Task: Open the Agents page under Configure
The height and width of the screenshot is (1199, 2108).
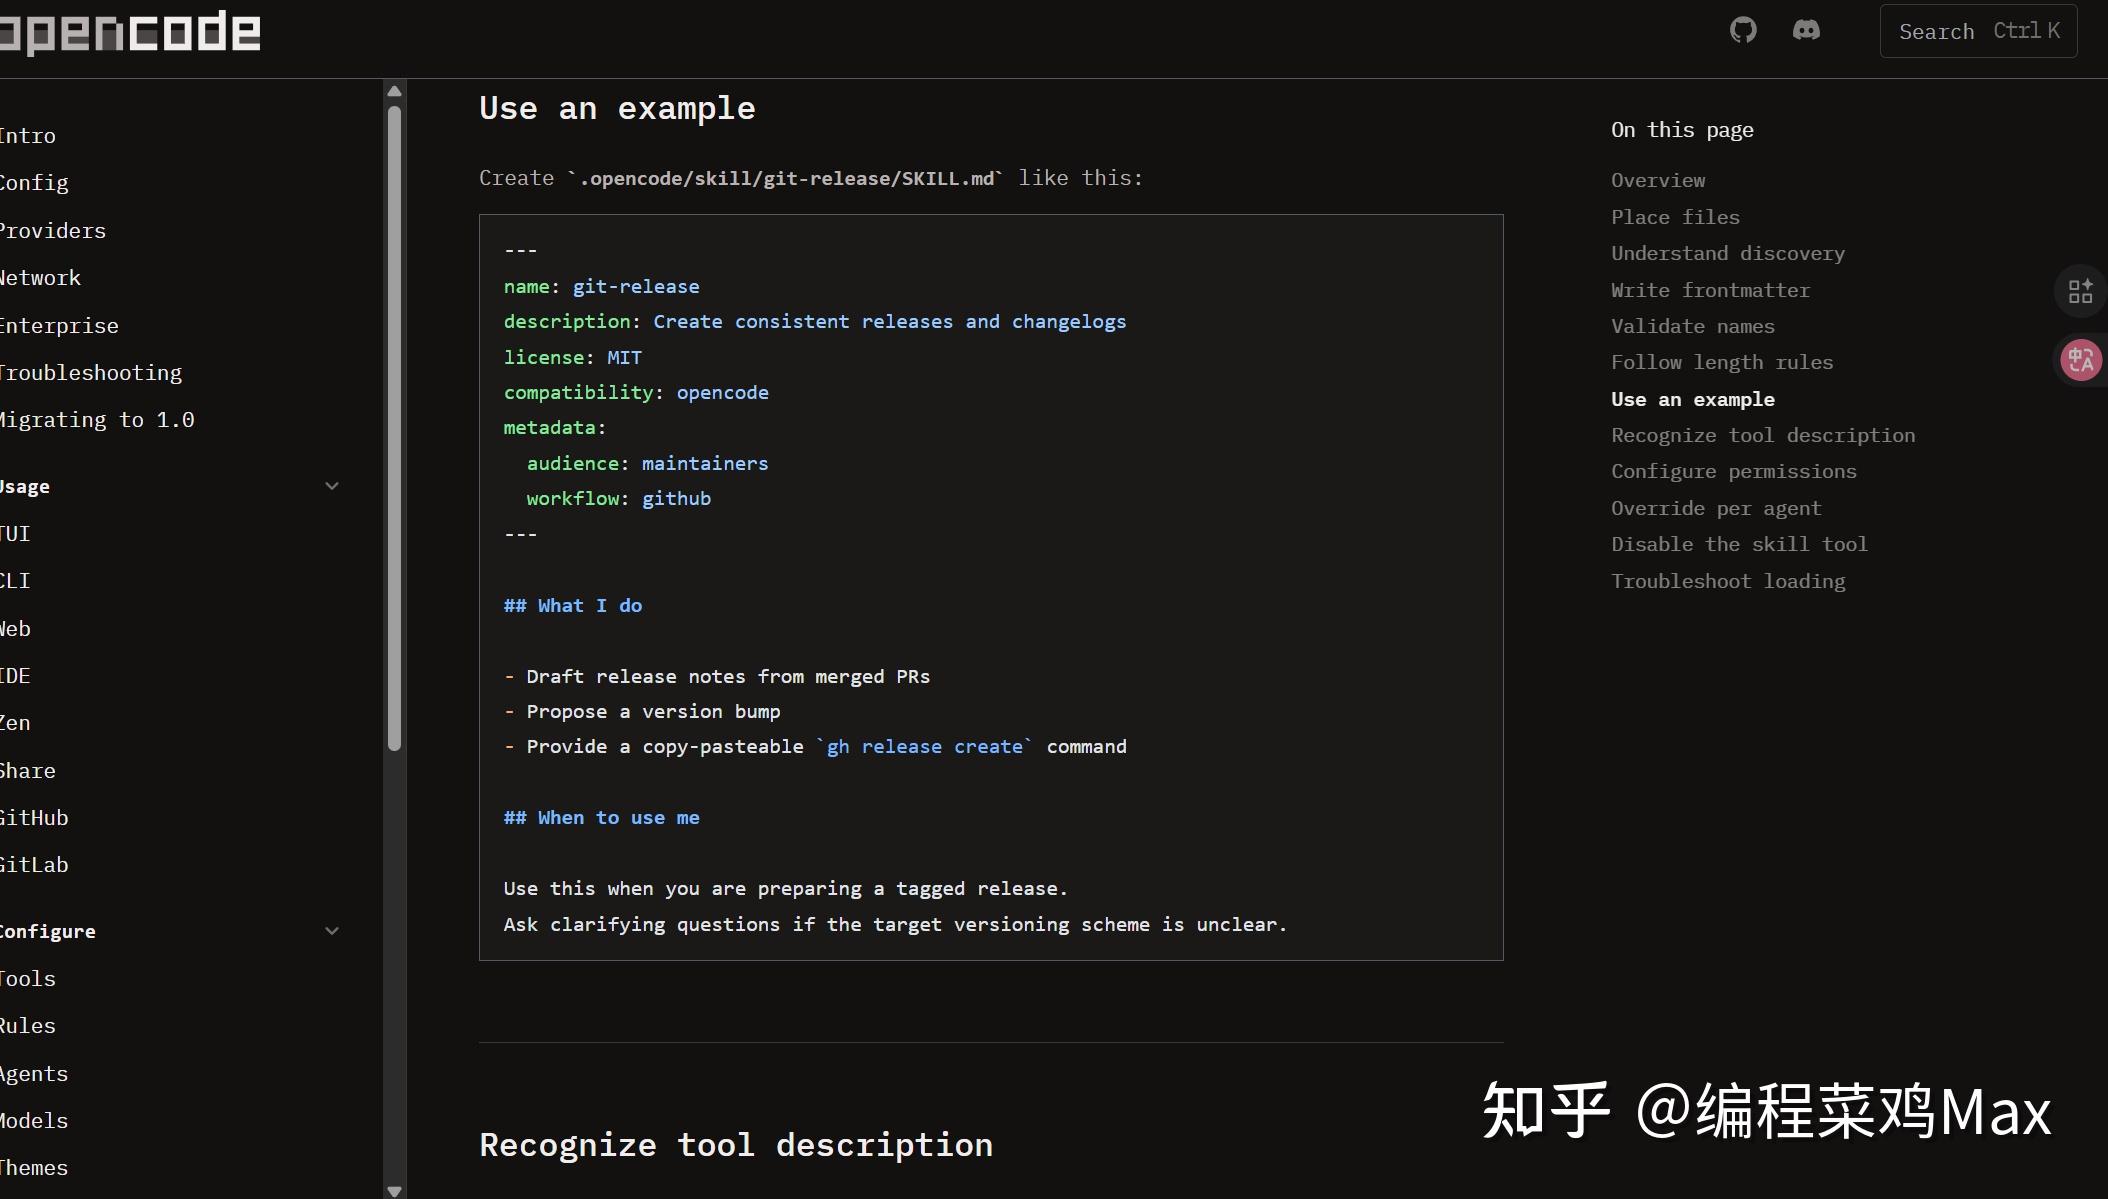Action: point(34,1073)
